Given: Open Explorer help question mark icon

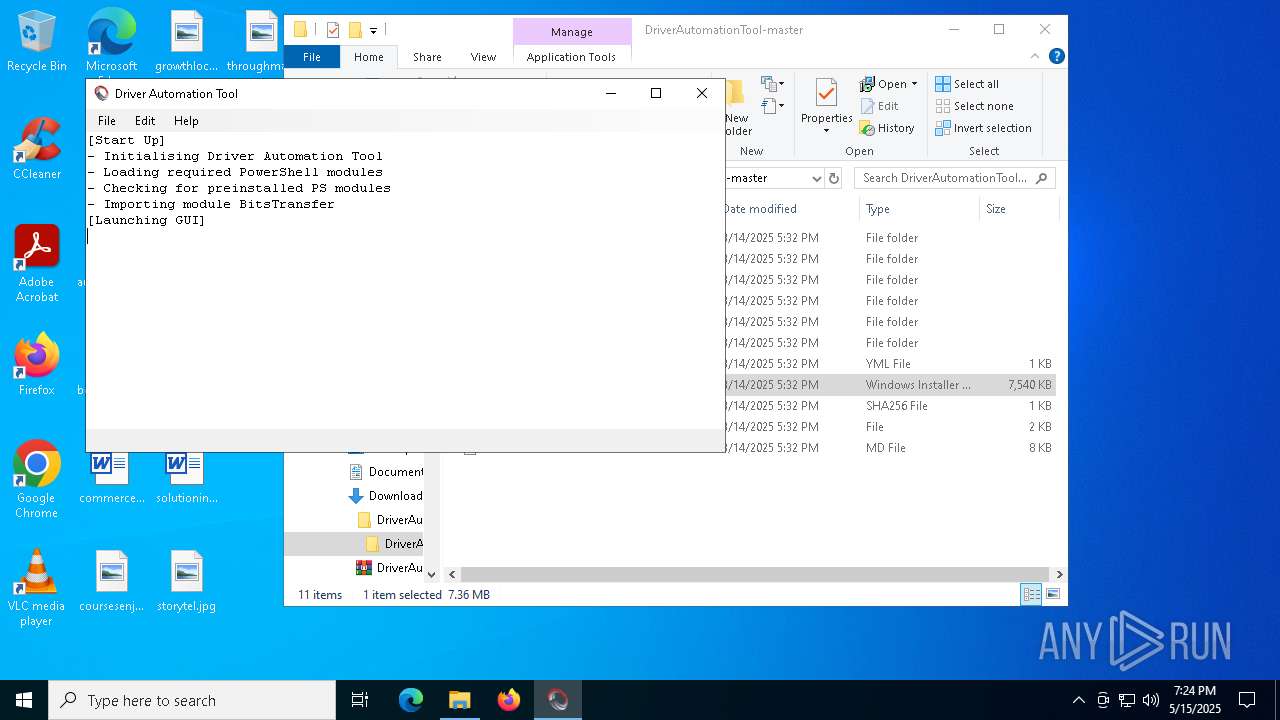Looking at the screenshot, I should click(x=1056, y=57).
